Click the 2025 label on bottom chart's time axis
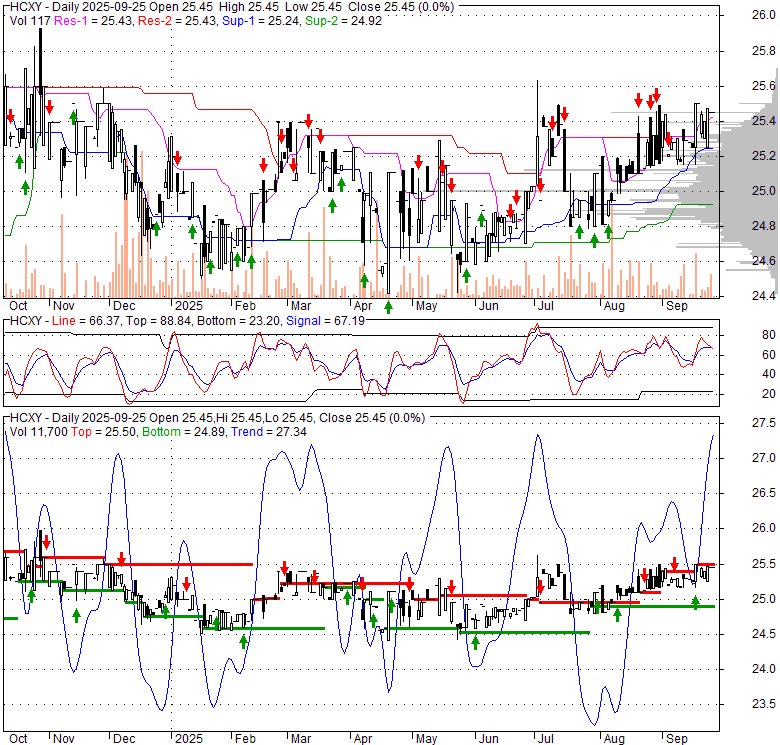 189,739
